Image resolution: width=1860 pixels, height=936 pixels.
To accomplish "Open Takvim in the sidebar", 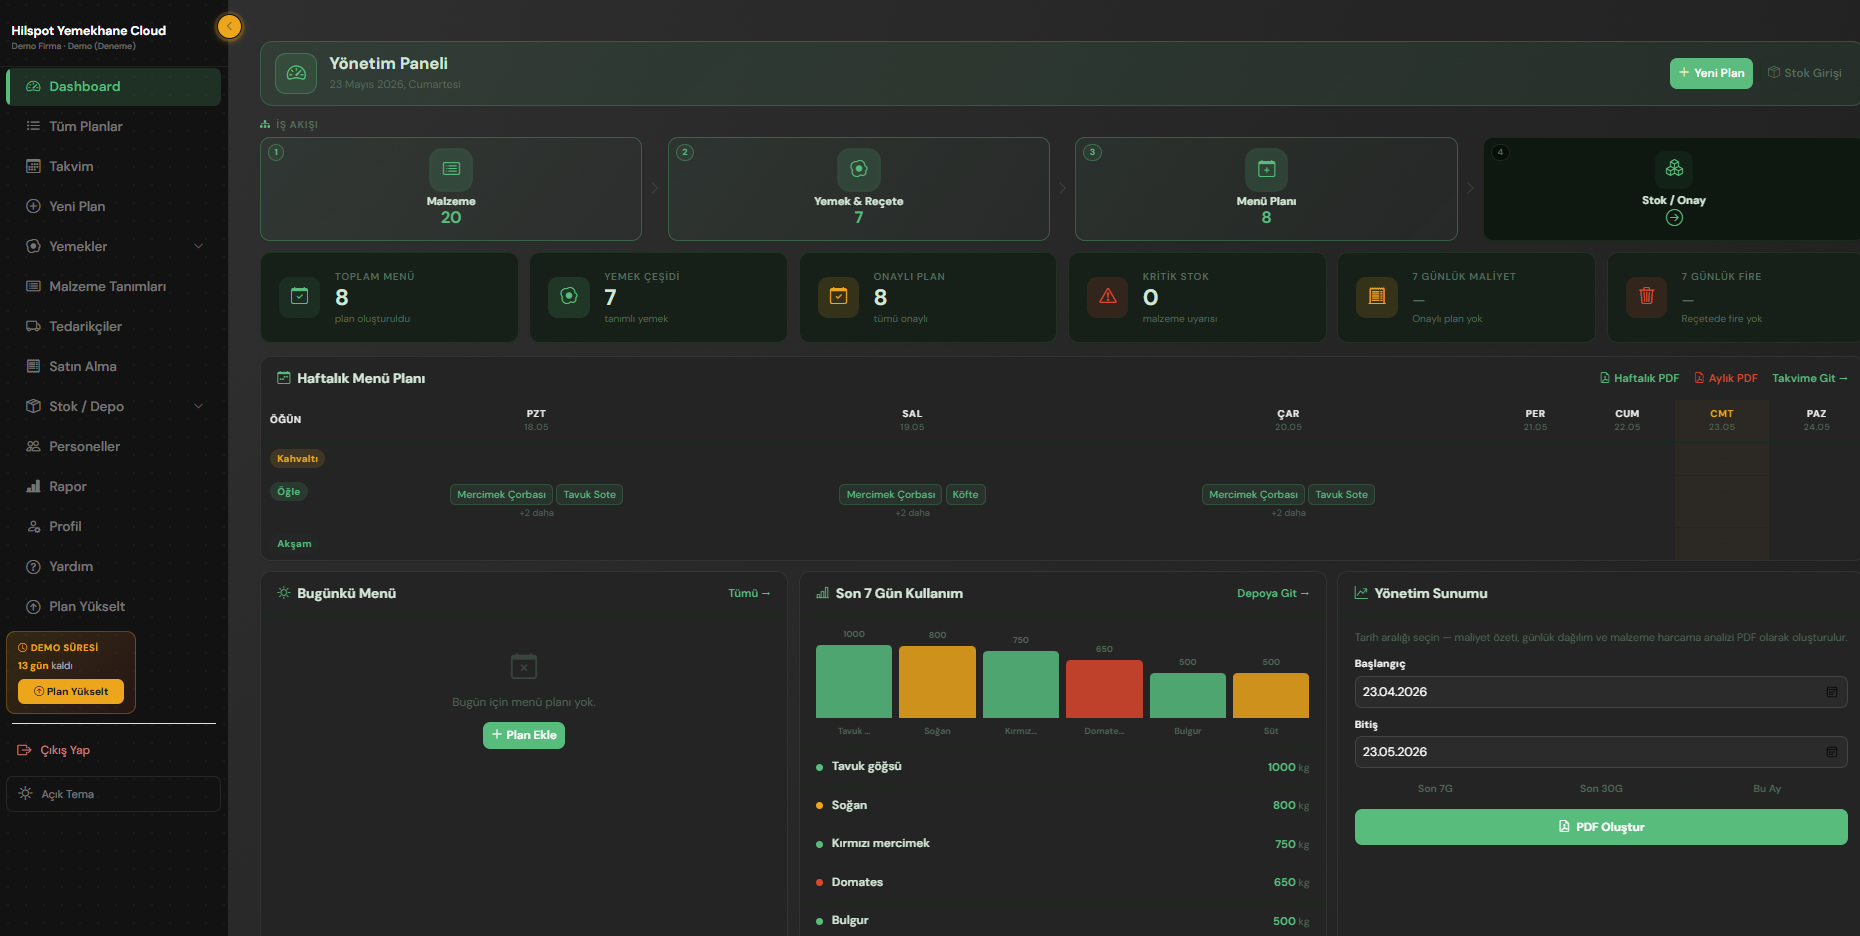I will pyautogui.click(x=113, y=166).
